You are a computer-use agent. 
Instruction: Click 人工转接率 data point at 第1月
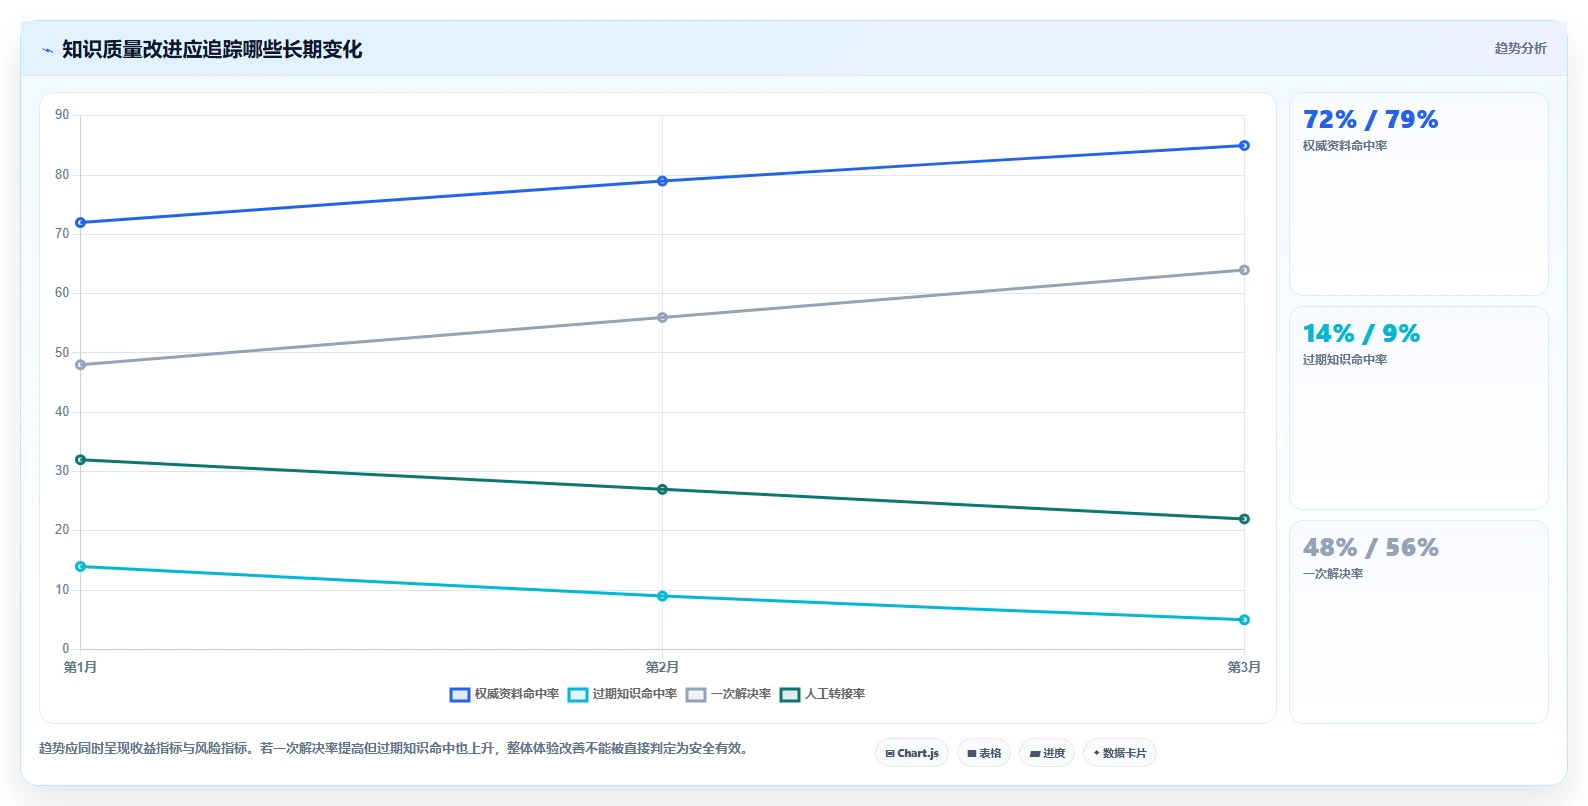81,460
